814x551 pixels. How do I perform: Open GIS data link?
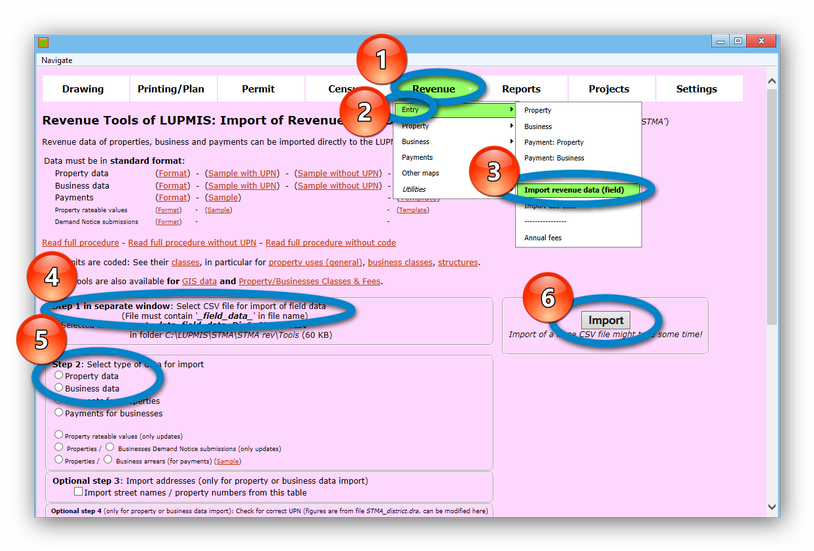(x=199, y=281)
